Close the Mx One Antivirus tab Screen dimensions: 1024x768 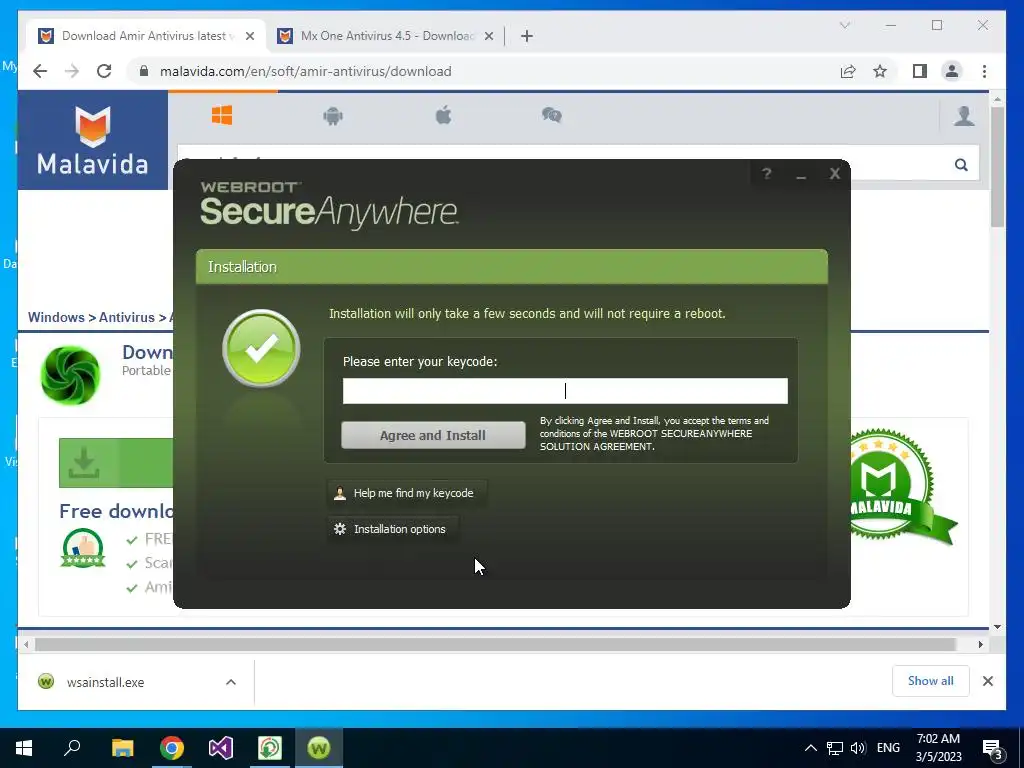pyautogui.click(x=488, y=36)
